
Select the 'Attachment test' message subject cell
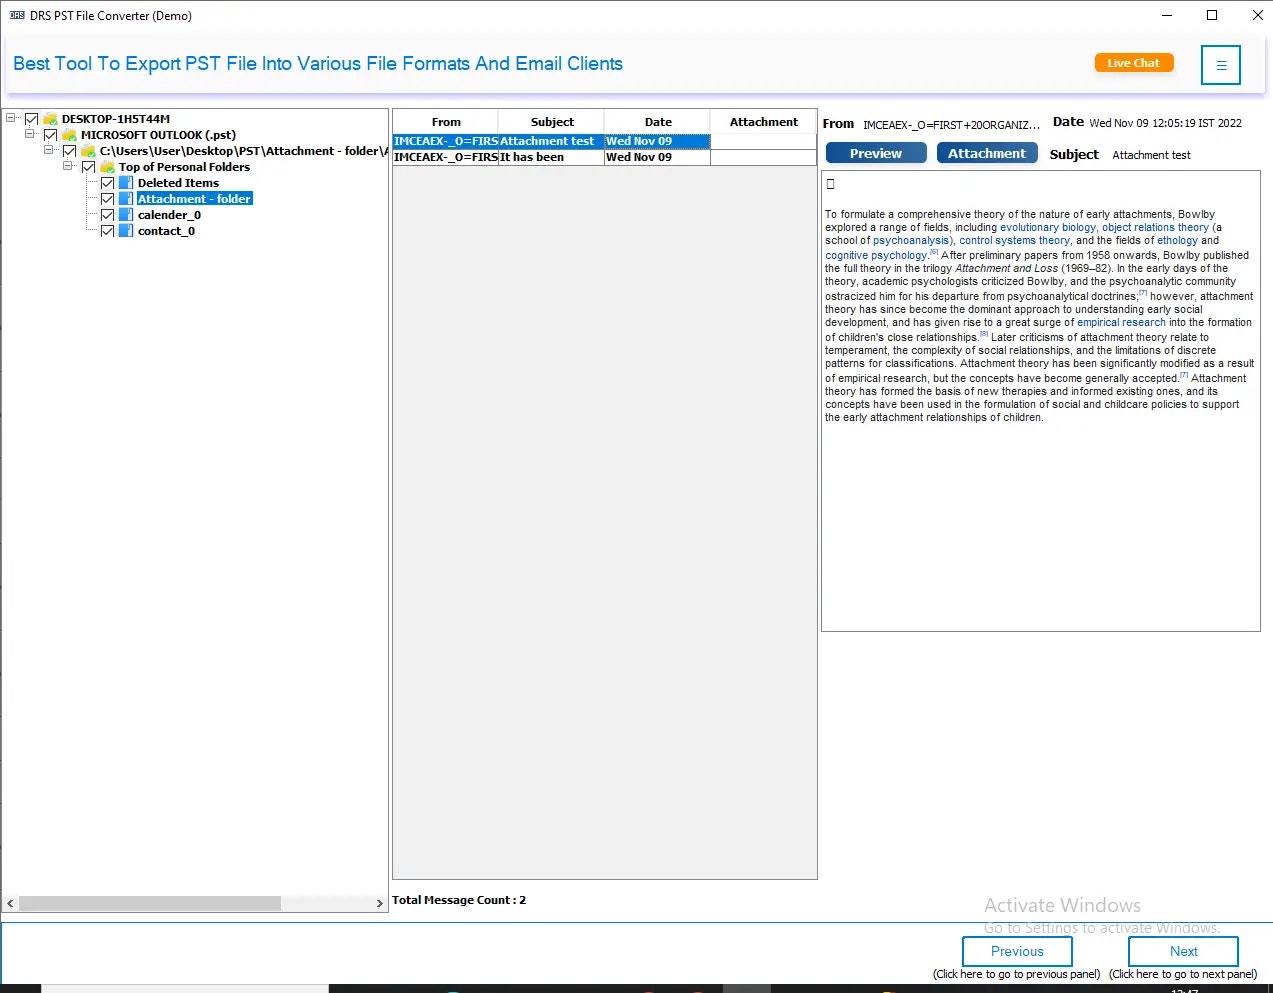[552, 141]
